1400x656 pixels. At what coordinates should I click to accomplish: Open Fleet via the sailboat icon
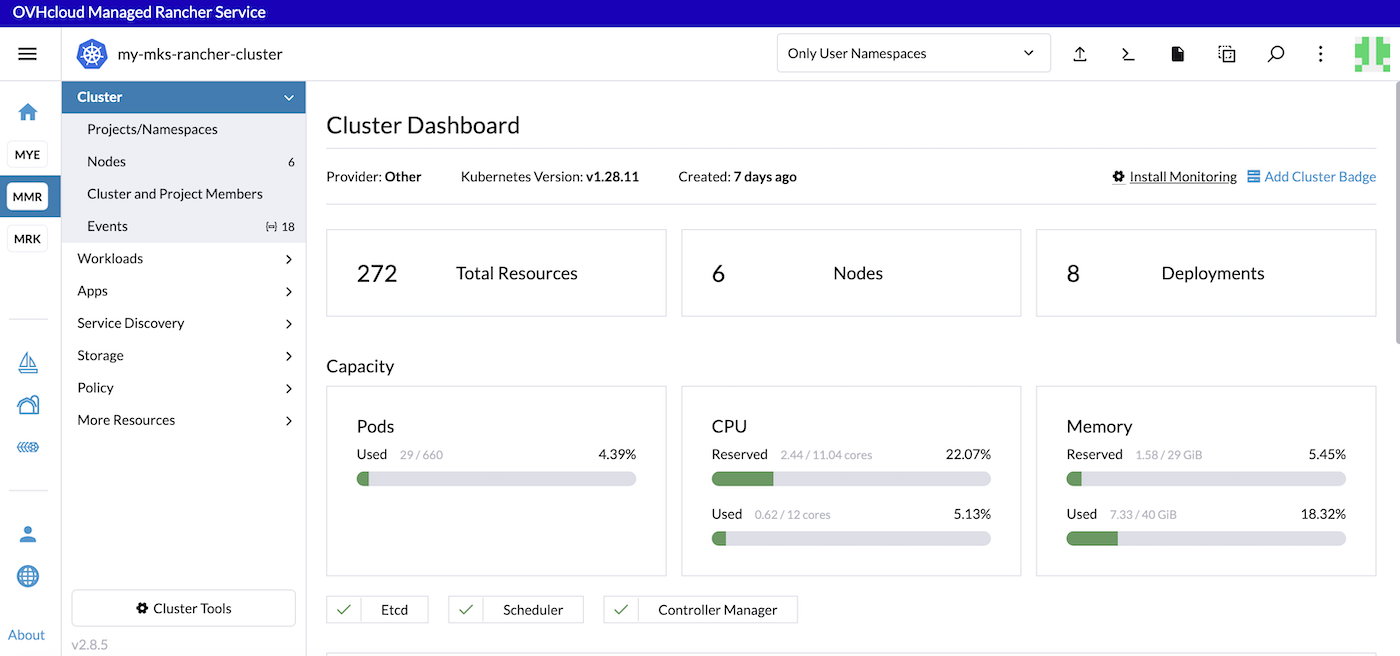pos(28,362)
